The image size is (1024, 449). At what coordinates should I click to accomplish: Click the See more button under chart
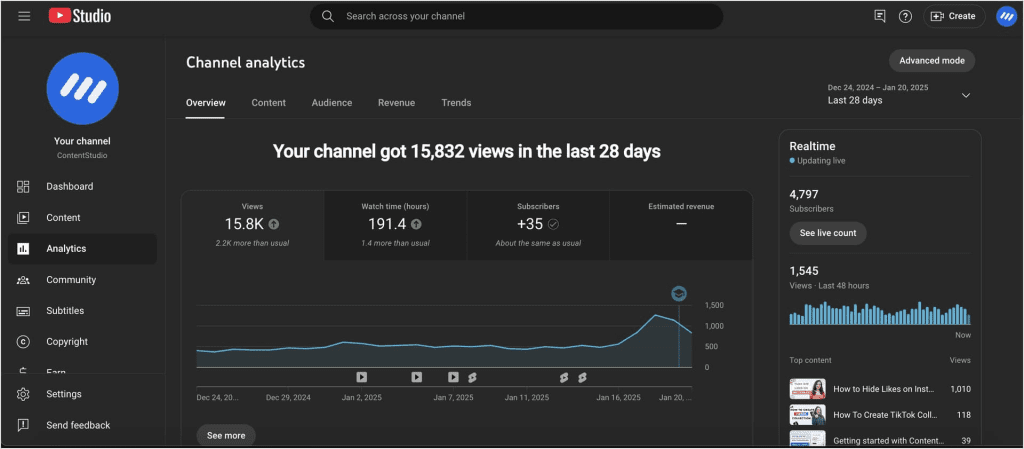point(225,436)
